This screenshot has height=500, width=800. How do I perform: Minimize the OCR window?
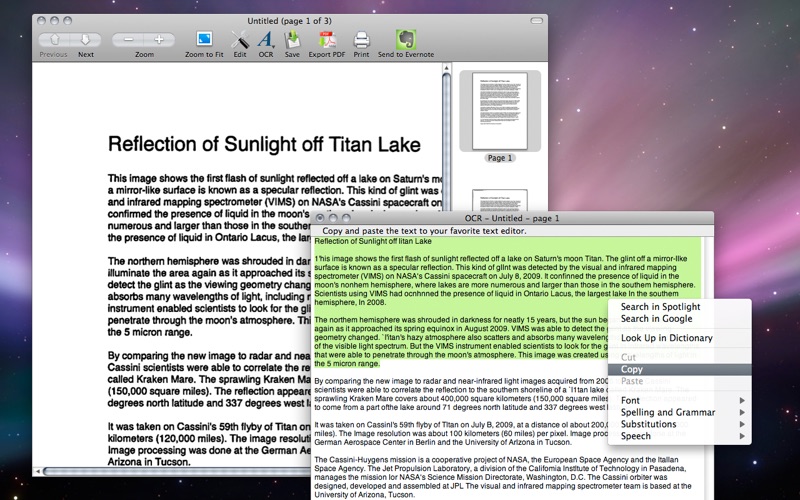point(333,218)
